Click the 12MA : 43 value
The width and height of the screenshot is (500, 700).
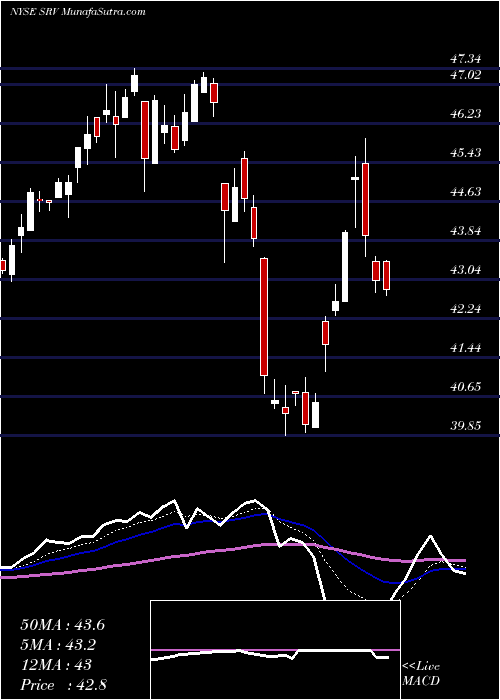pos(56,665)
